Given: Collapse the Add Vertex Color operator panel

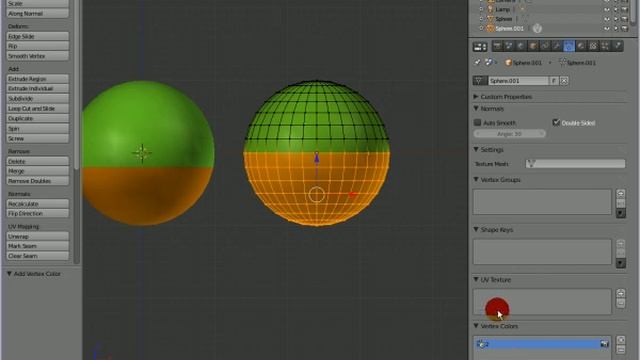Looking at the screenshot, I should pyautogui.click(x=9, y=274).
